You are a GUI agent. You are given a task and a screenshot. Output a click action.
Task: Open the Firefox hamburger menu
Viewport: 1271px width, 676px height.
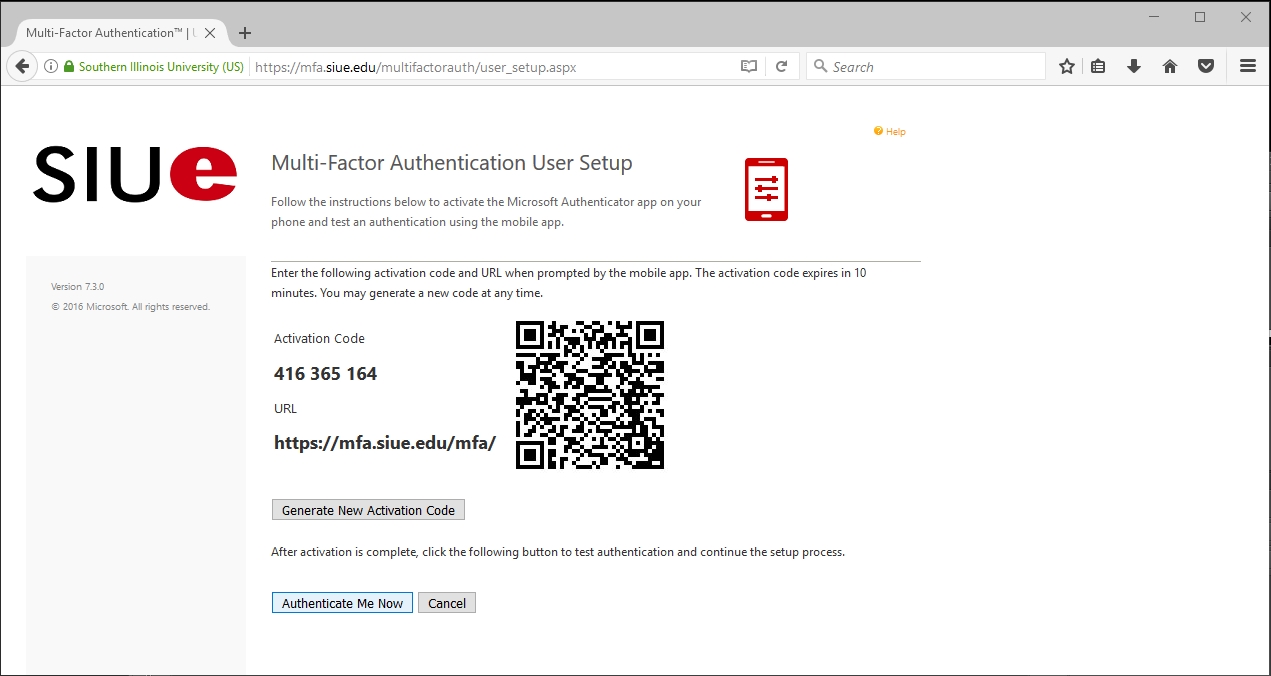tap(1247, 67)
